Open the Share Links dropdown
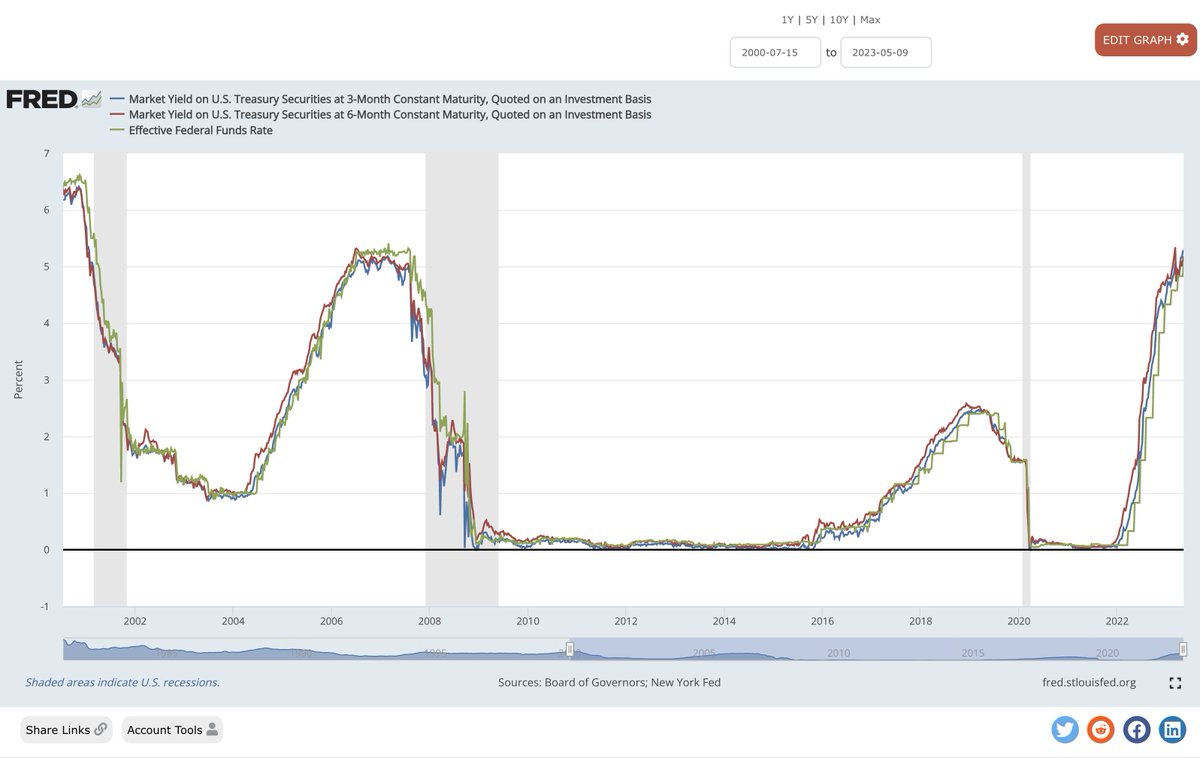Screen dimensions: 1200x758 click(x=65, y=730)
